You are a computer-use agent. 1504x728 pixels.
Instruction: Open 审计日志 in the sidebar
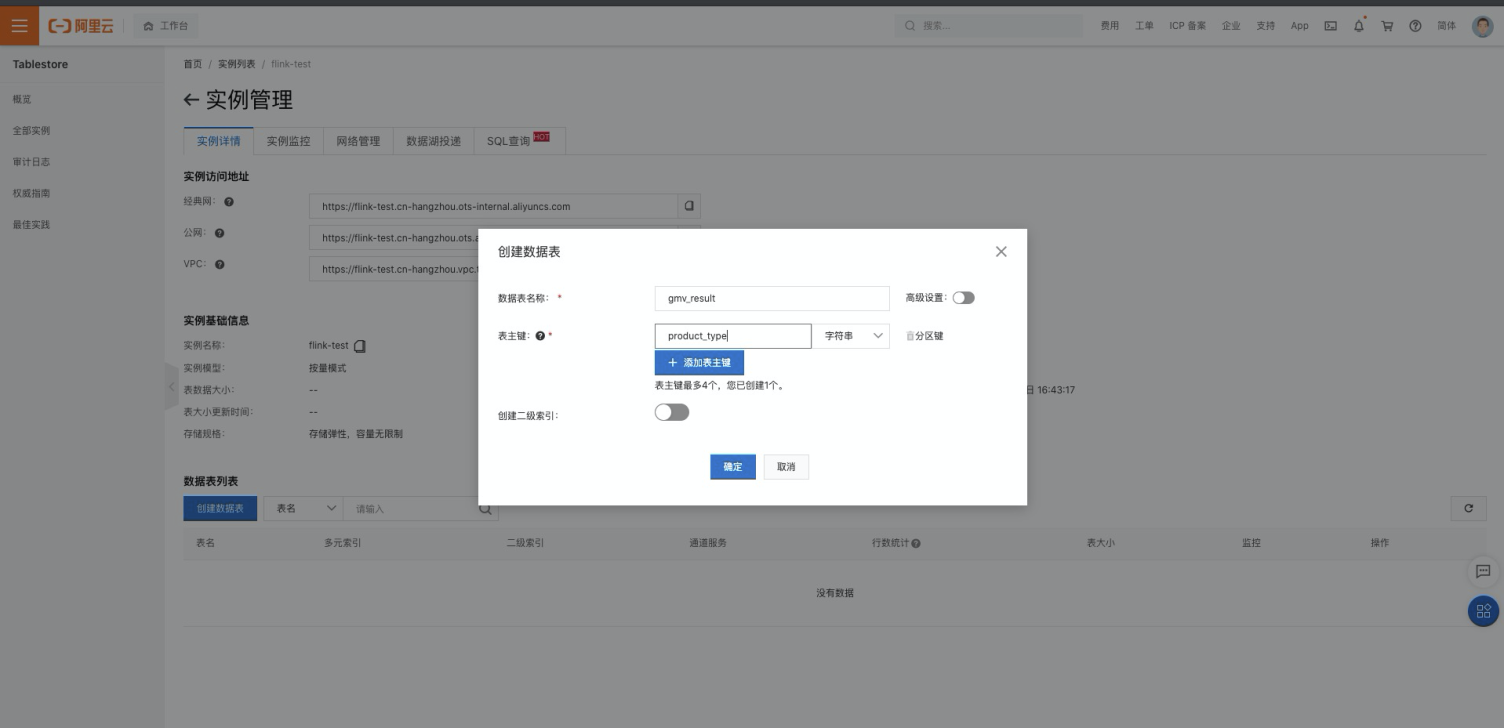point(31,161)
